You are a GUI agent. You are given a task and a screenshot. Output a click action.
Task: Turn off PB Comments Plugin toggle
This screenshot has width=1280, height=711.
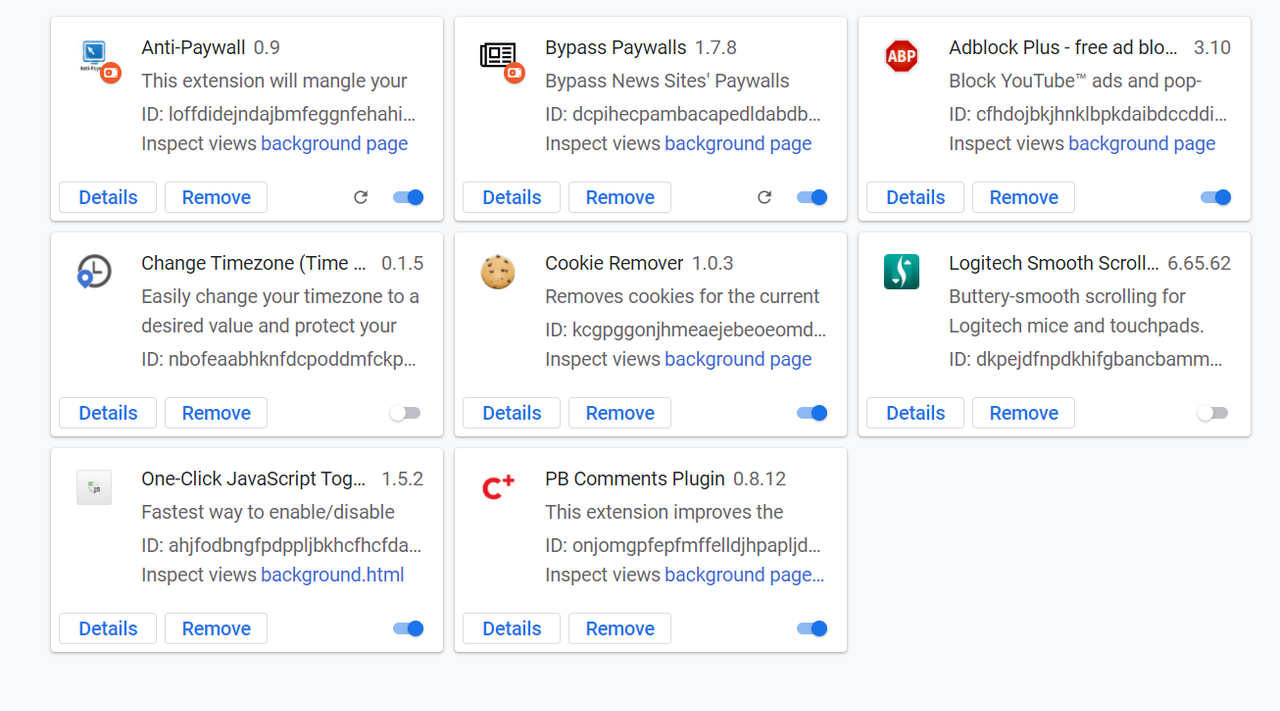pyautogui.click(x=812, y=628)
